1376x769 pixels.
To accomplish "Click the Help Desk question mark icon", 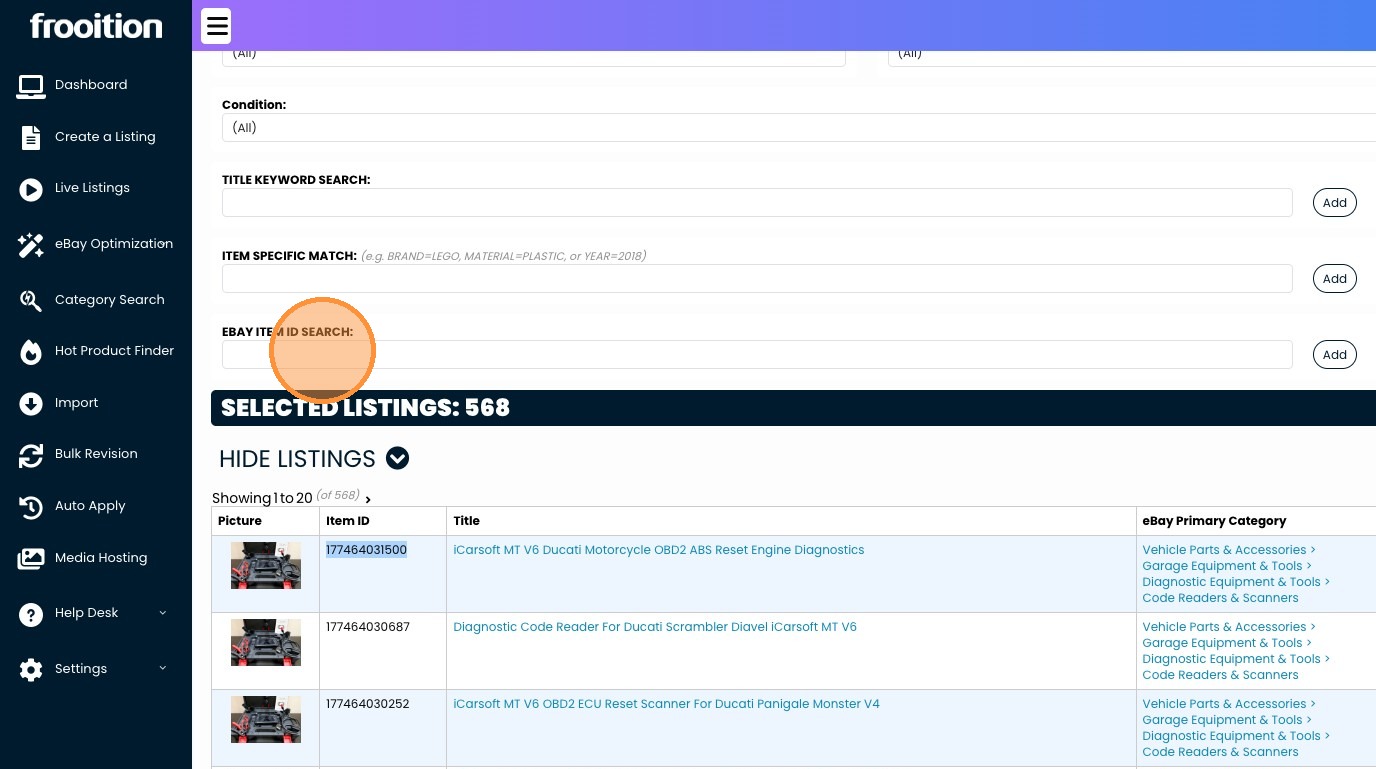I will tap(31, 614).
